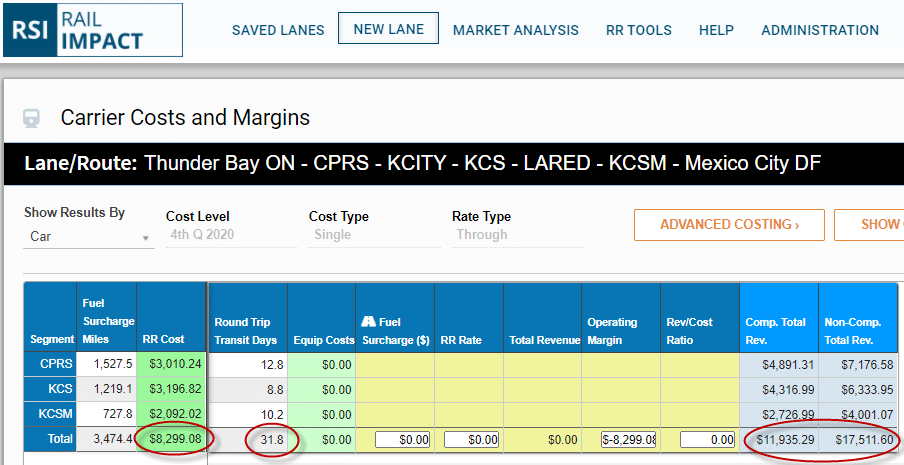Open the Cost Type Single field

(x=373, y=235)
